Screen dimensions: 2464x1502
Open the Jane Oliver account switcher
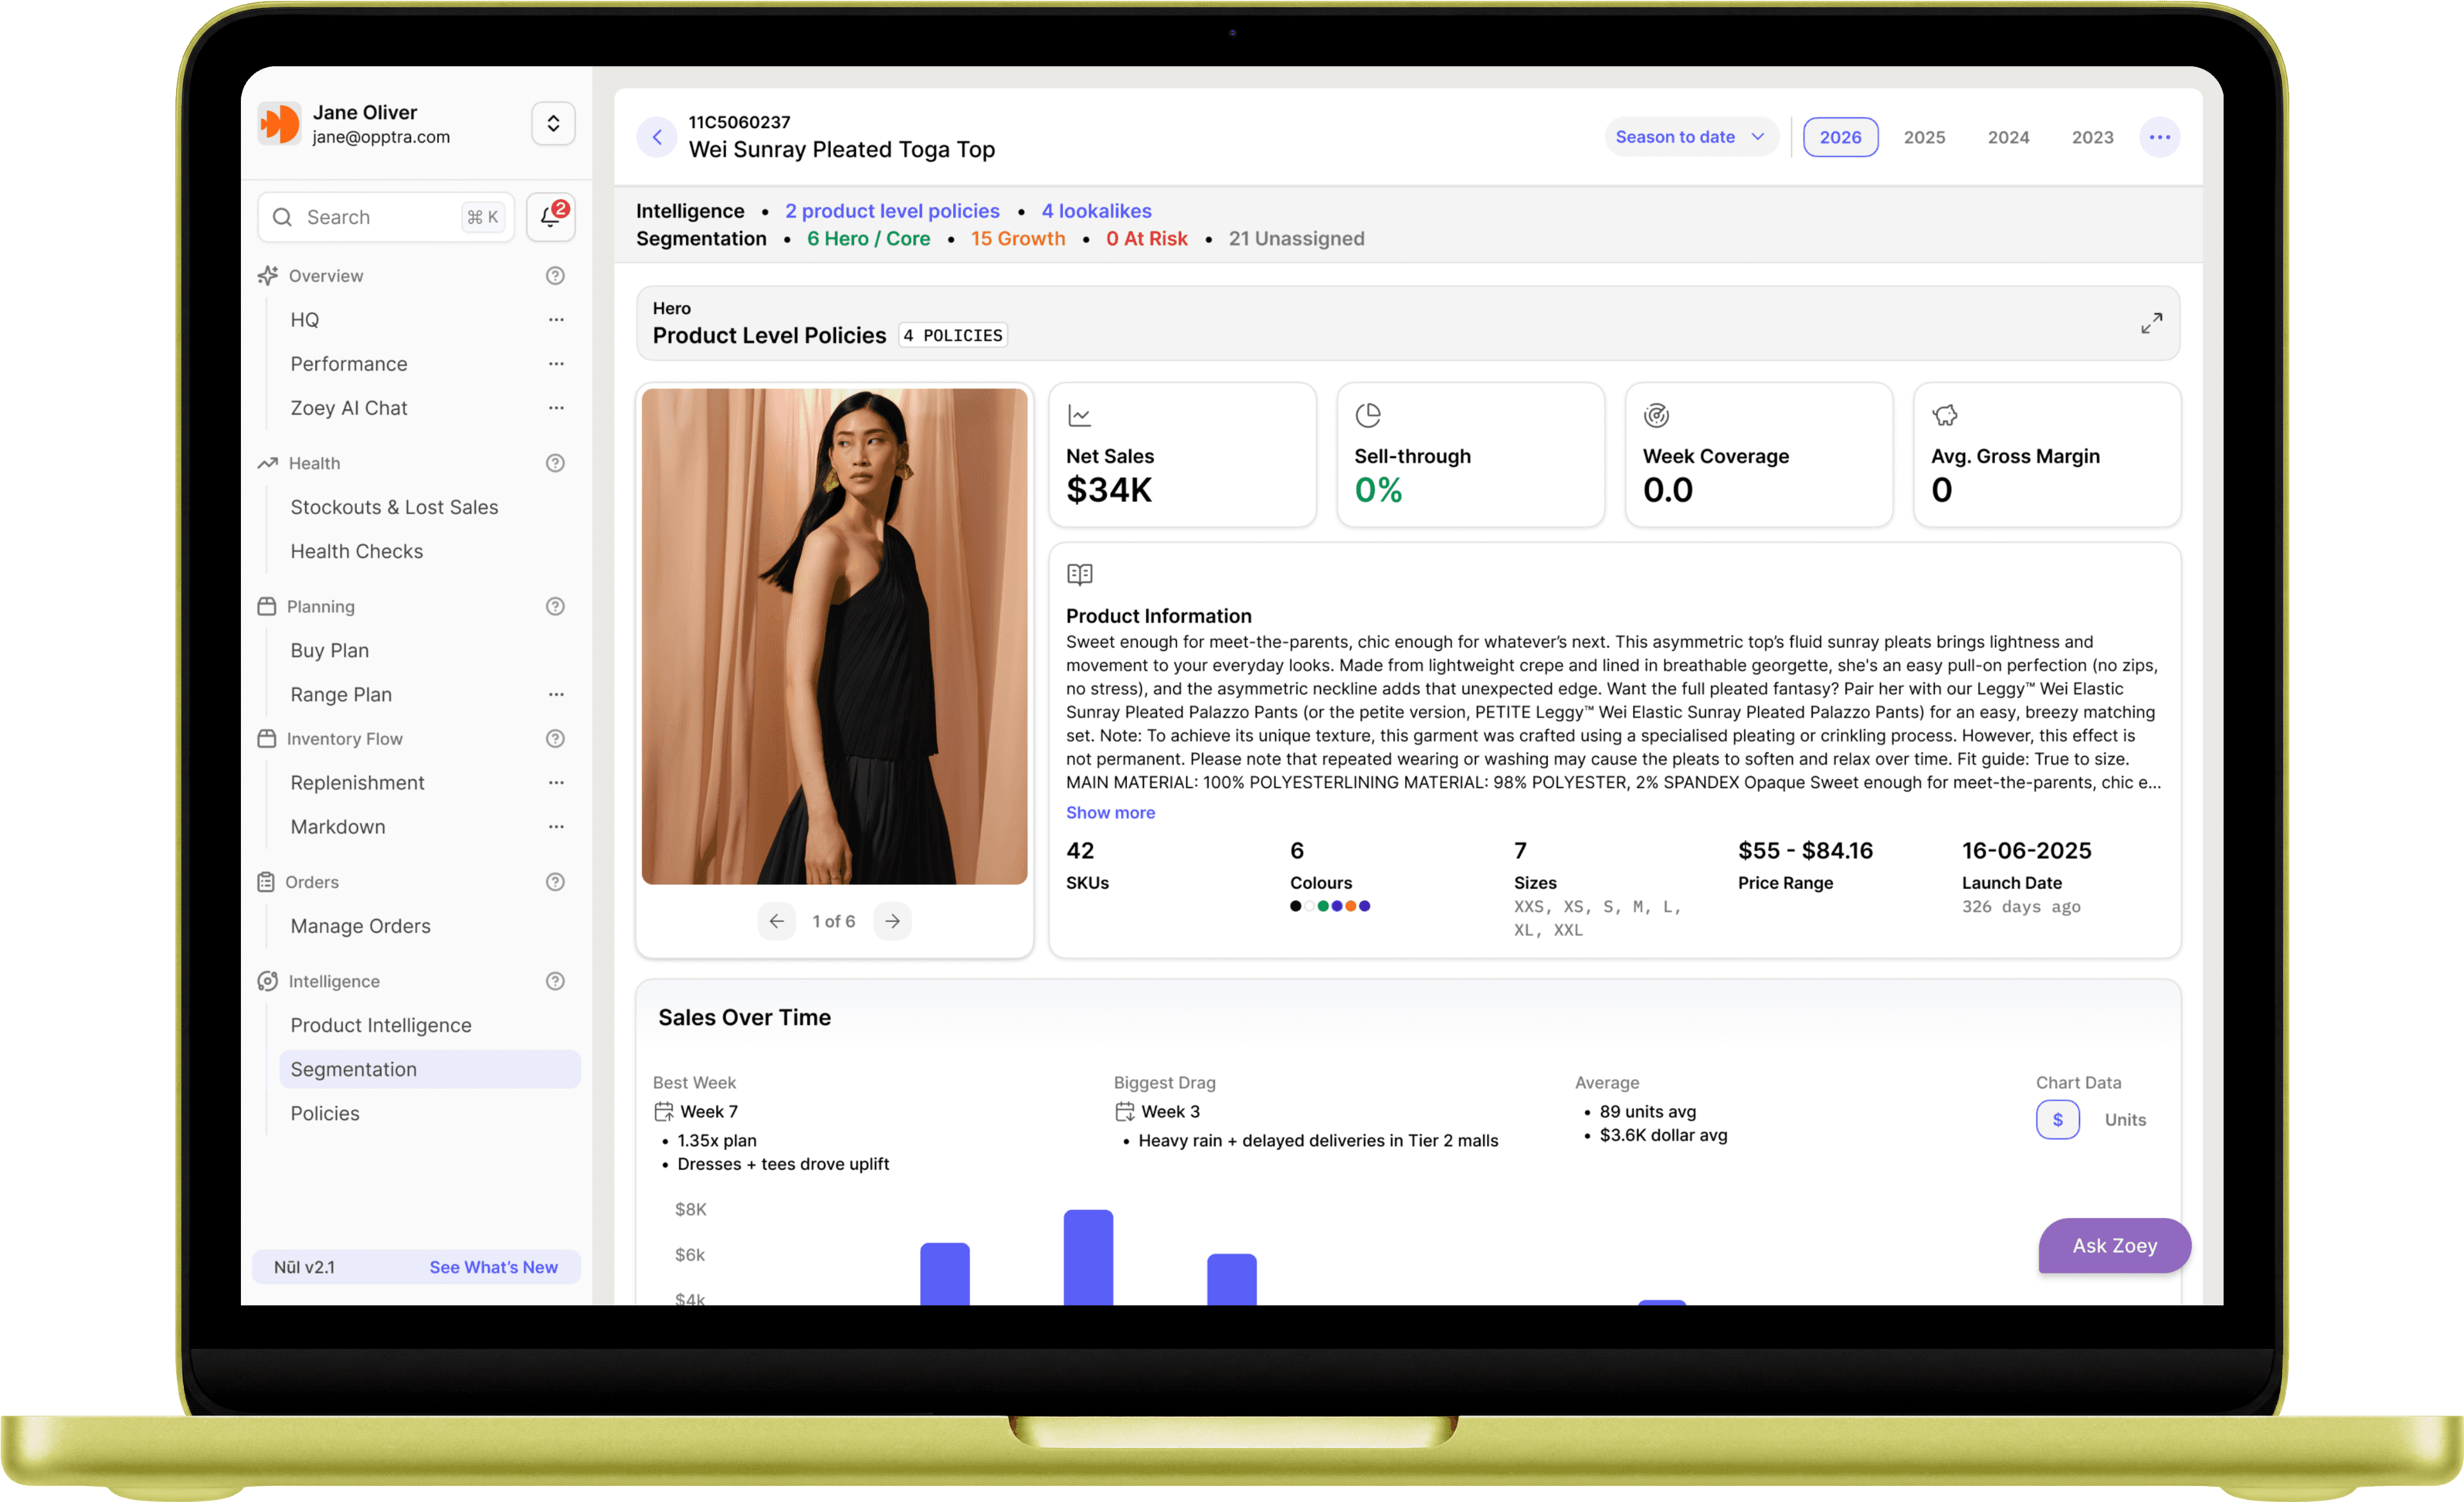(553, 124)
